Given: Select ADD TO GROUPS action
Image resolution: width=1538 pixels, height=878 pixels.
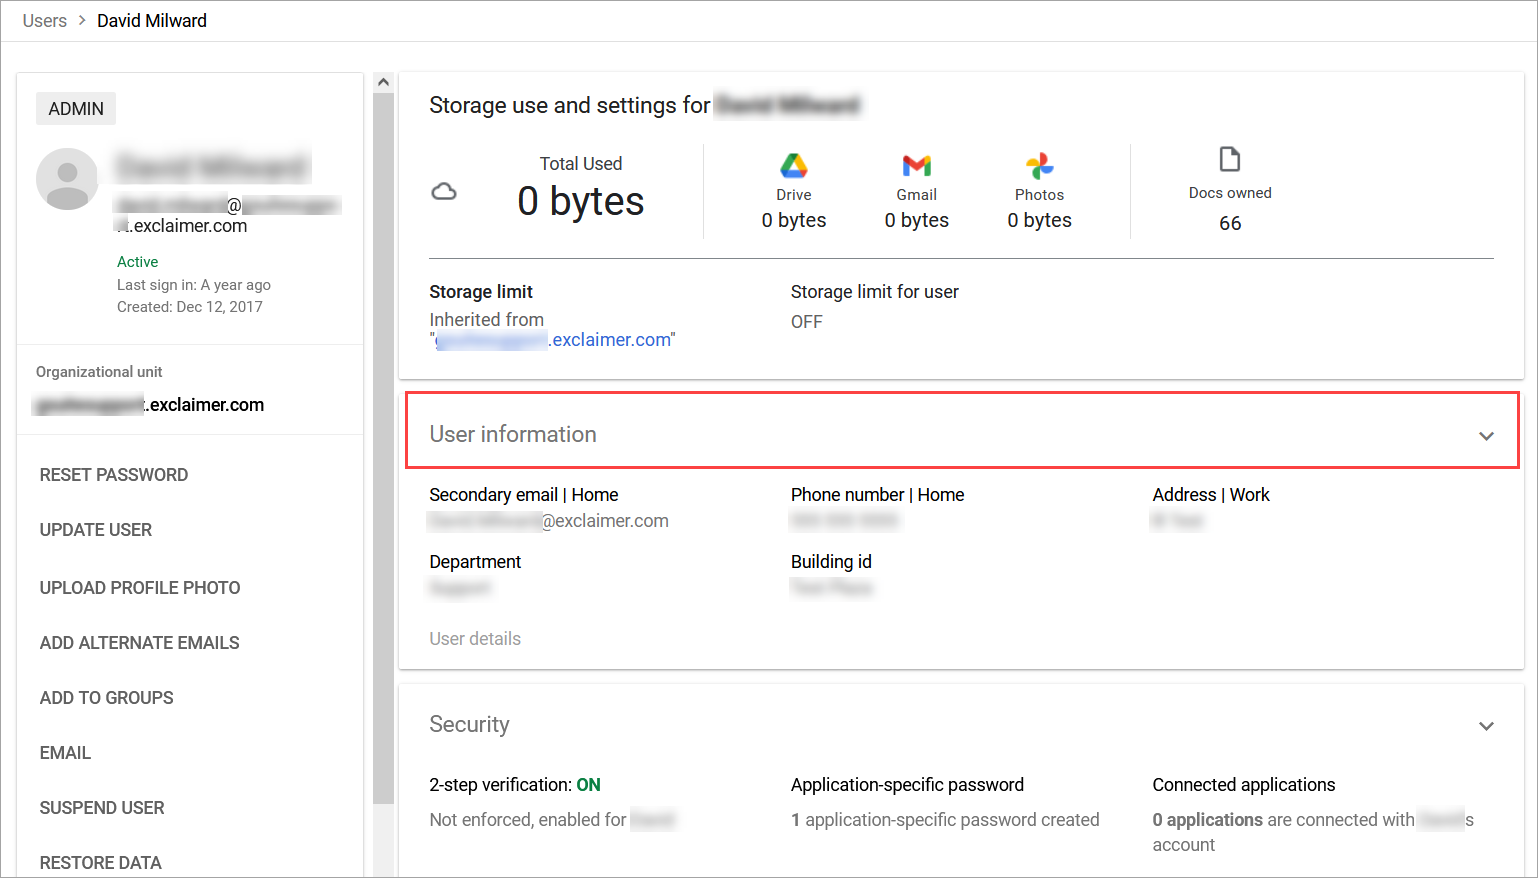Looking at the screenshot, I should tap(107, 698).
